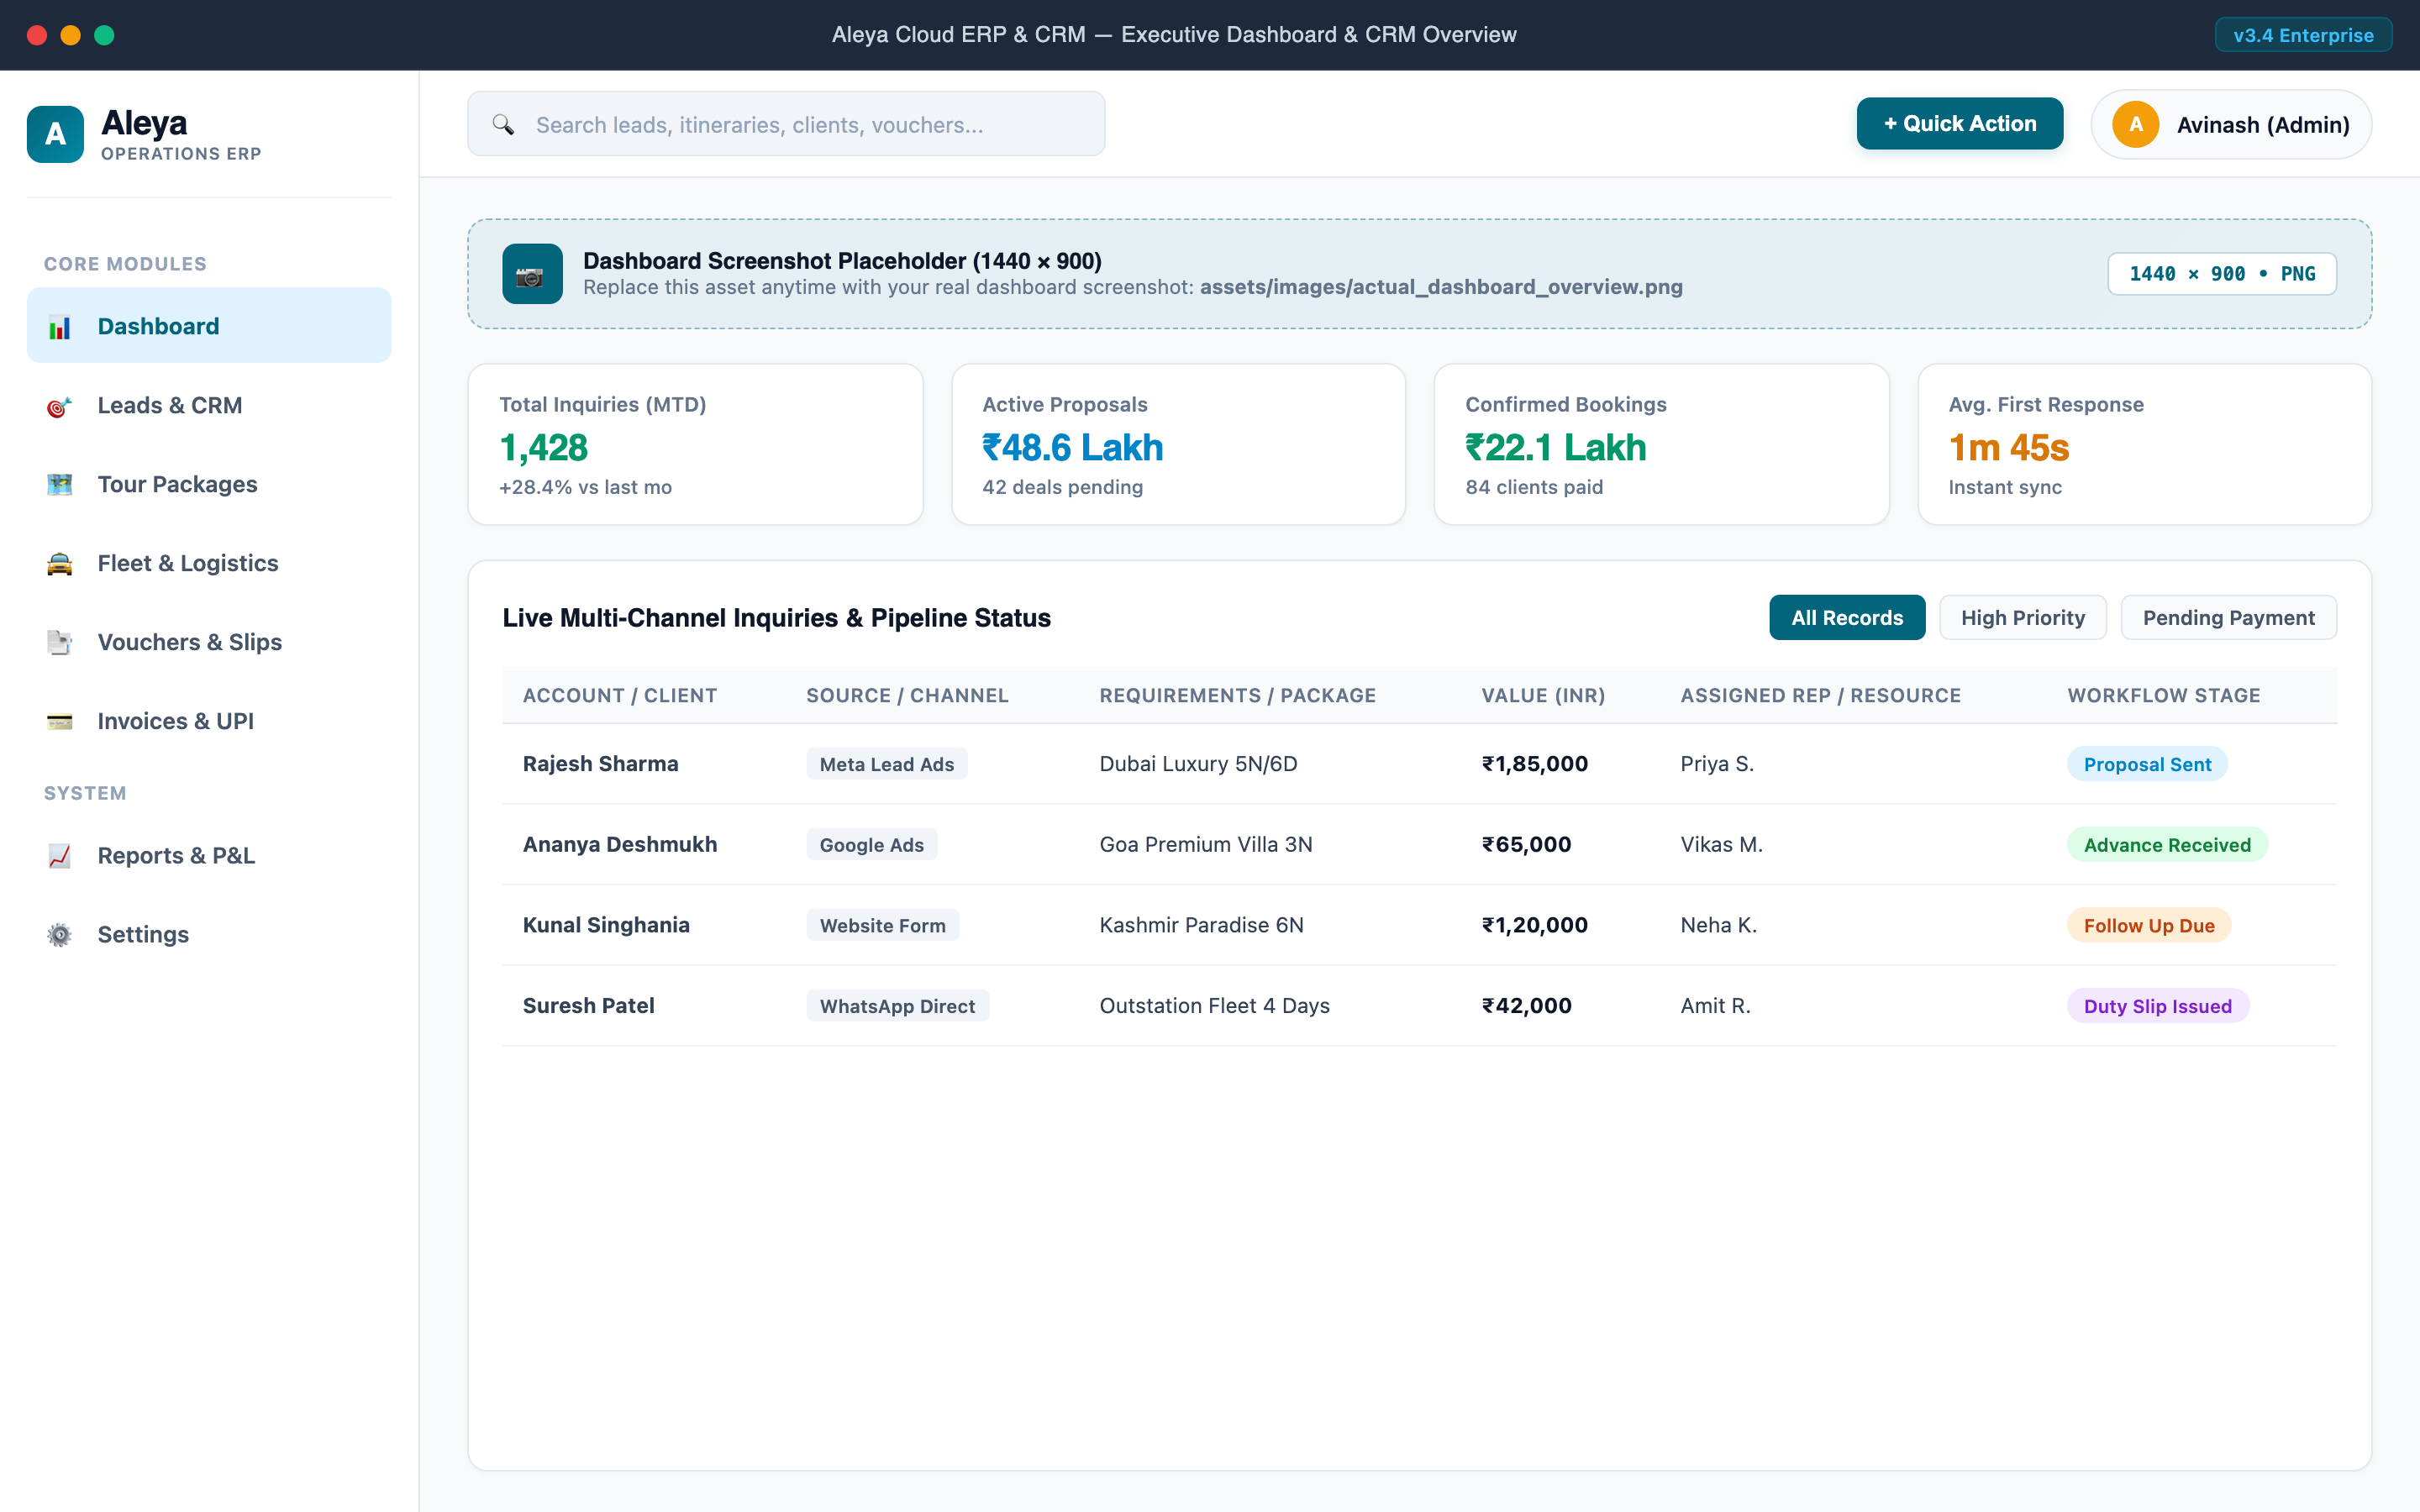Click the Leads & CRM target icon
The height and width of the screenshot is (1512, 2420).
(x=59, y=406)
